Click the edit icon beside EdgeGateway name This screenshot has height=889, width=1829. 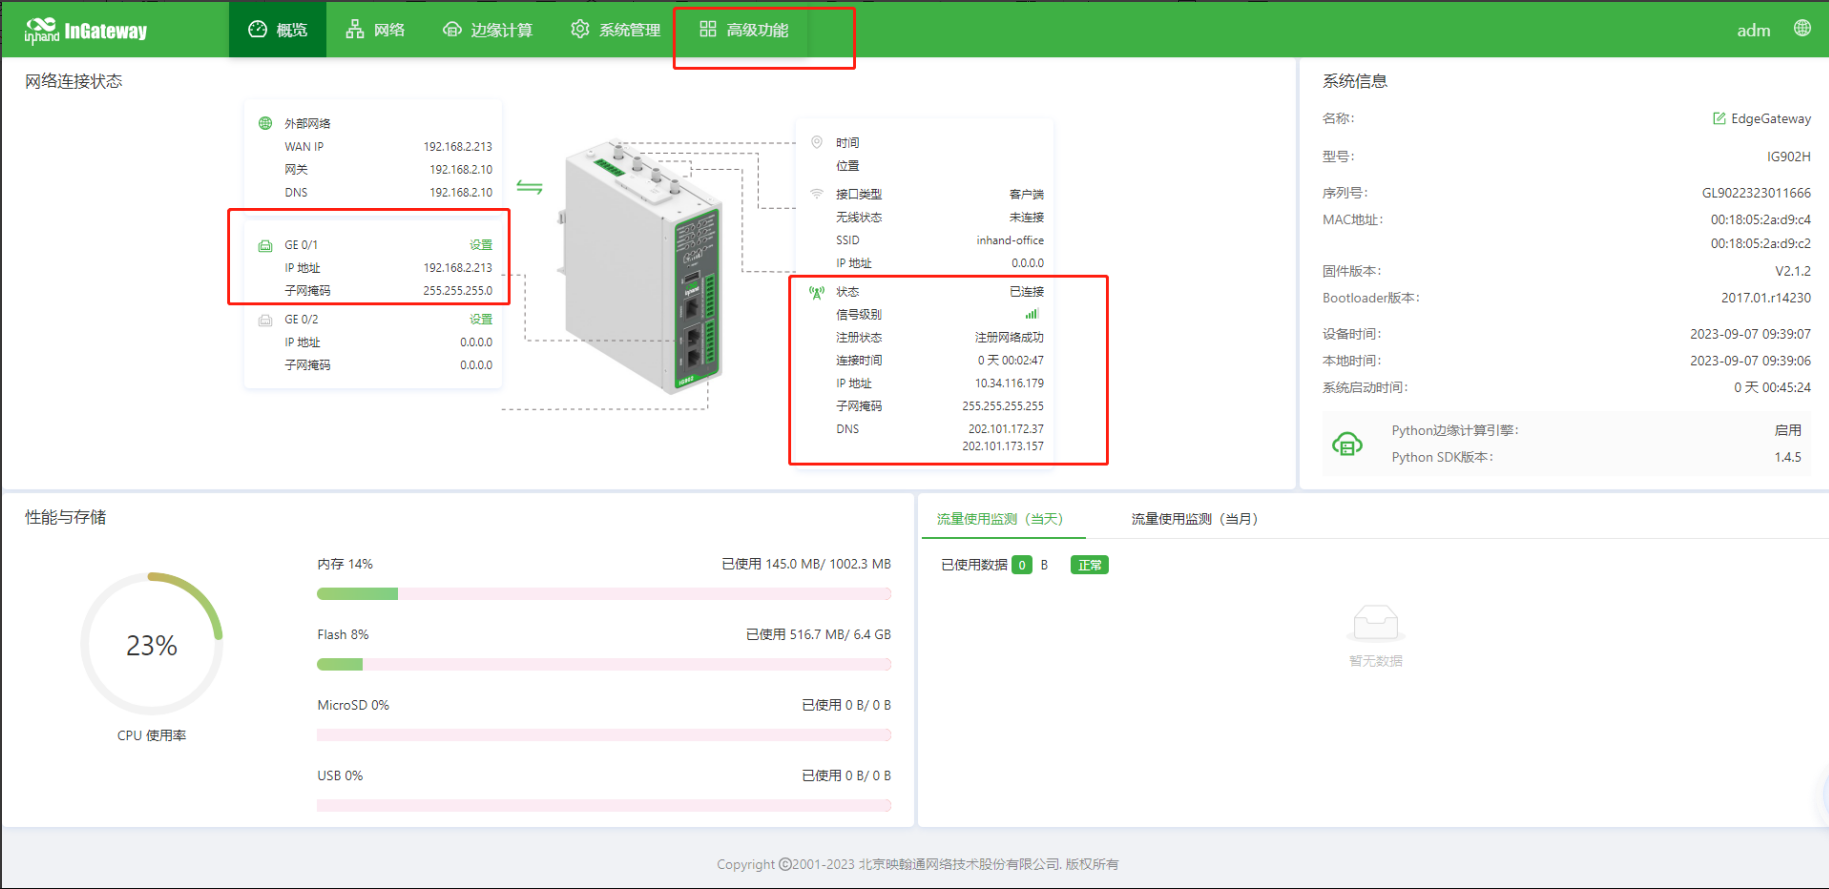click(1719, 119)
